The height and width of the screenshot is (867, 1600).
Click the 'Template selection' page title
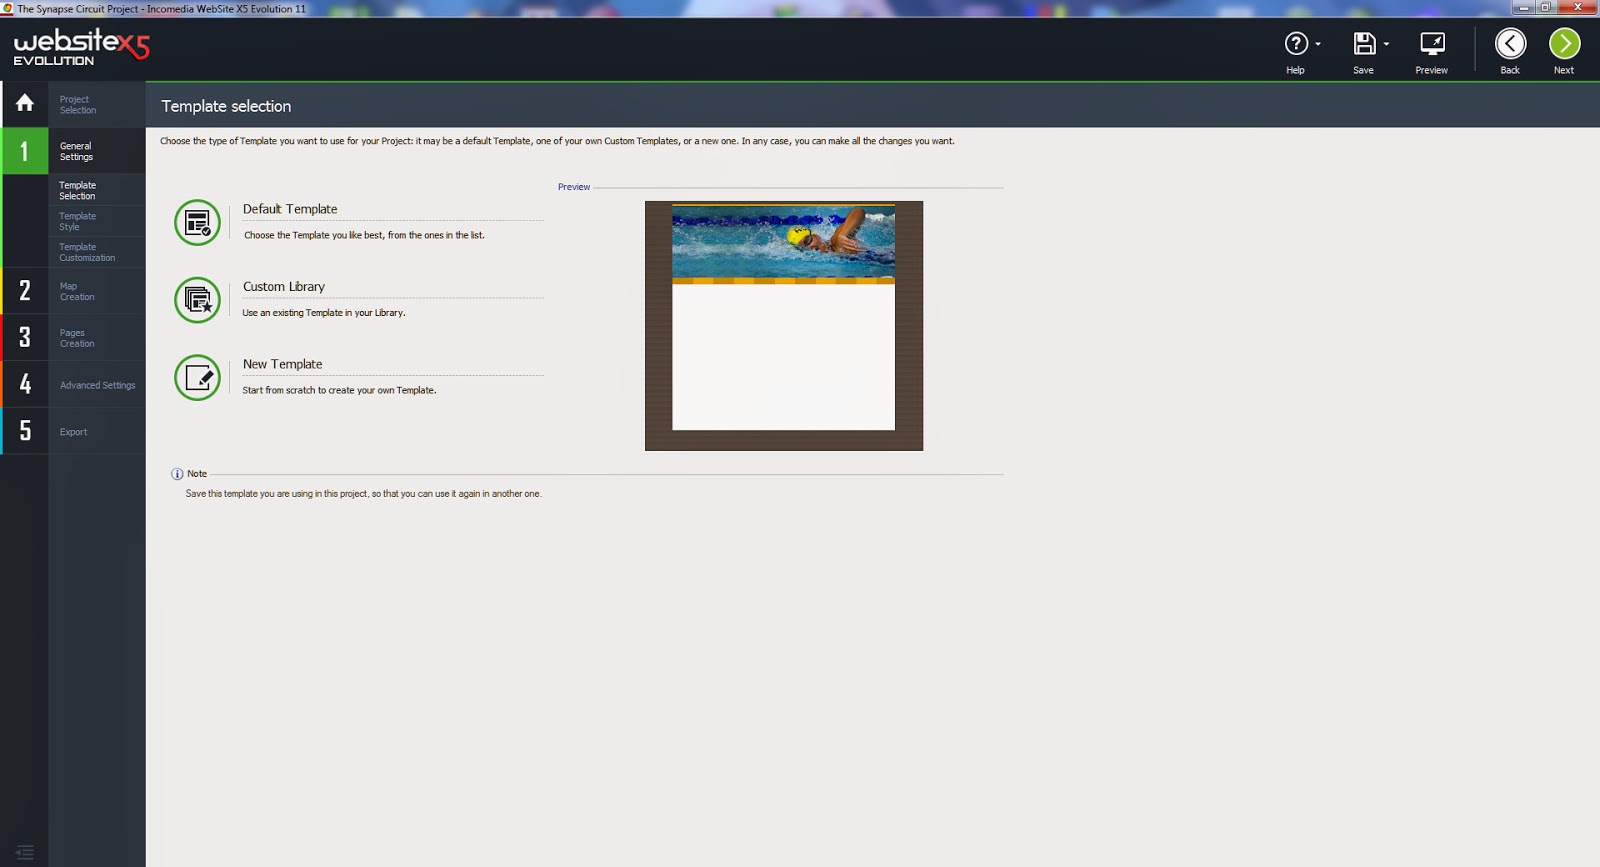[x=226, y=106]
